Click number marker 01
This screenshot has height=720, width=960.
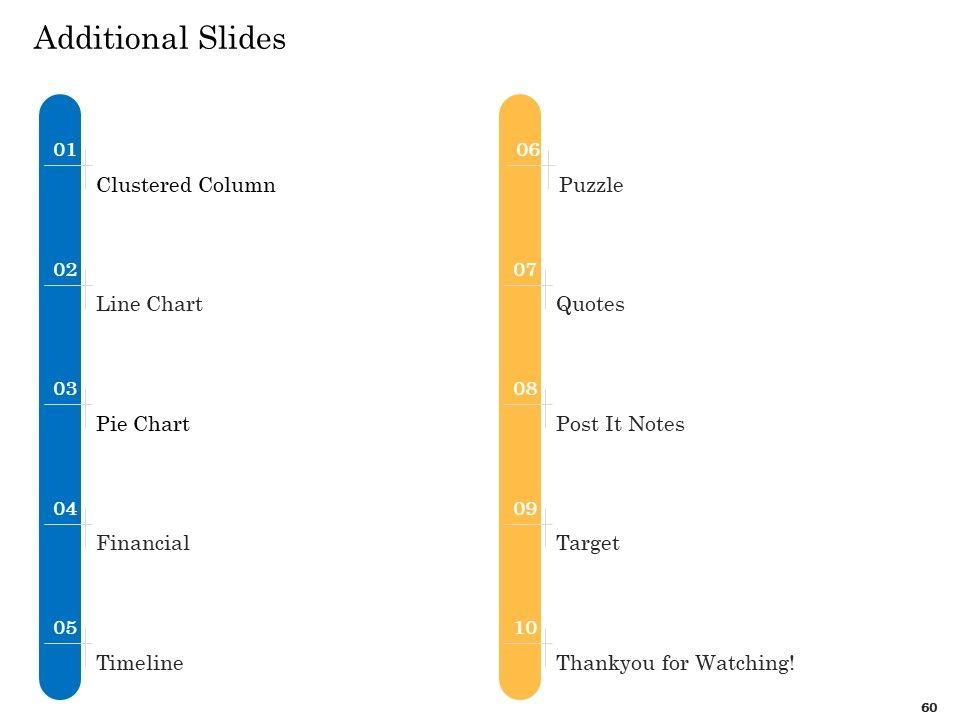click(65, 150)
